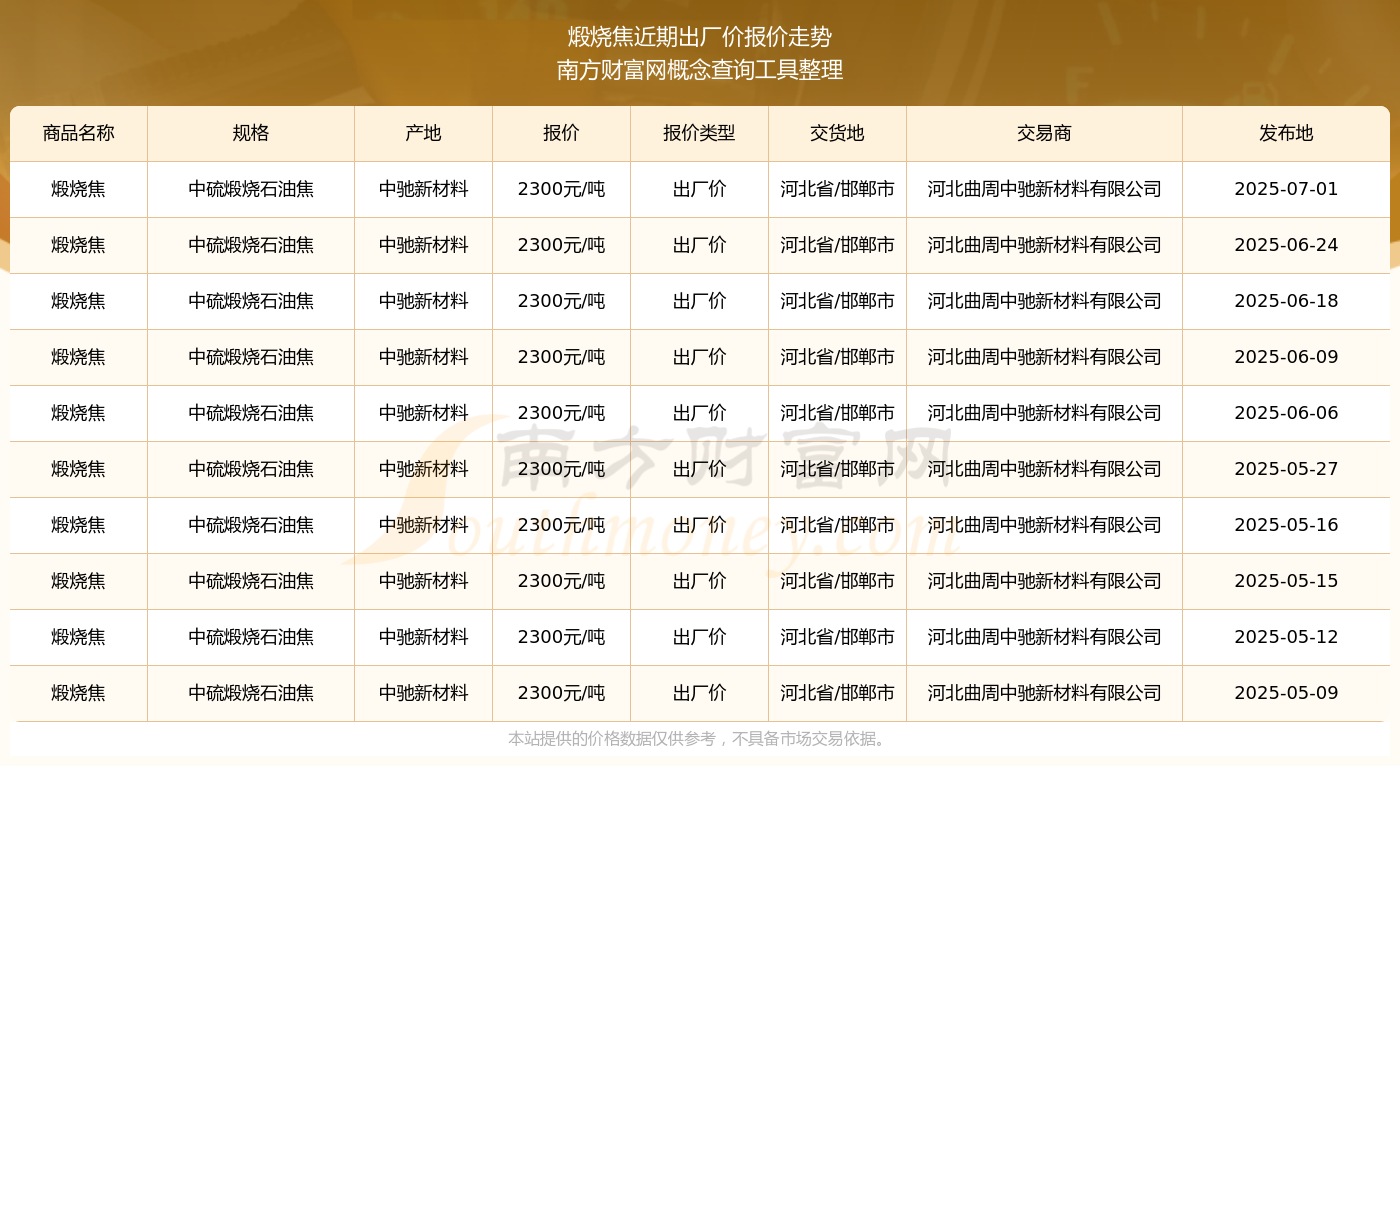The height and width of the screenshot is (1205, 1400).
Task: Select the date cell 2025-05-12
Action: pos(1287,637)
